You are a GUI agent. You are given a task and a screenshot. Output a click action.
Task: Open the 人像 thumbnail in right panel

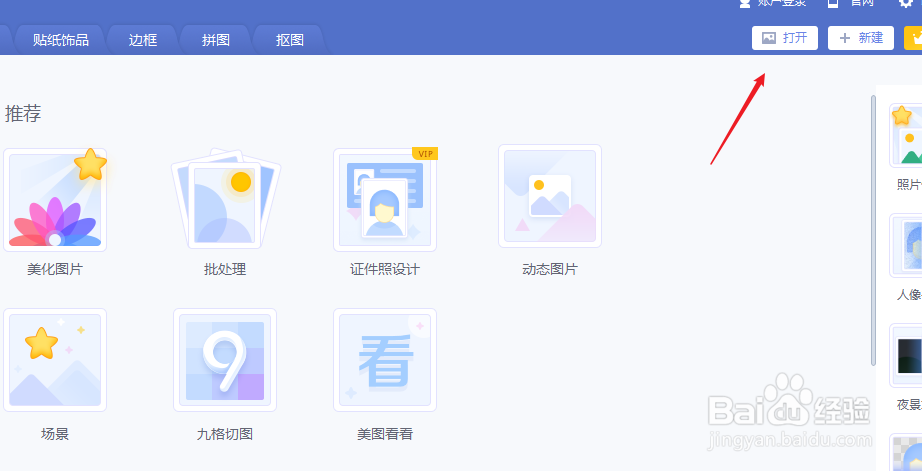pos(906,245)
